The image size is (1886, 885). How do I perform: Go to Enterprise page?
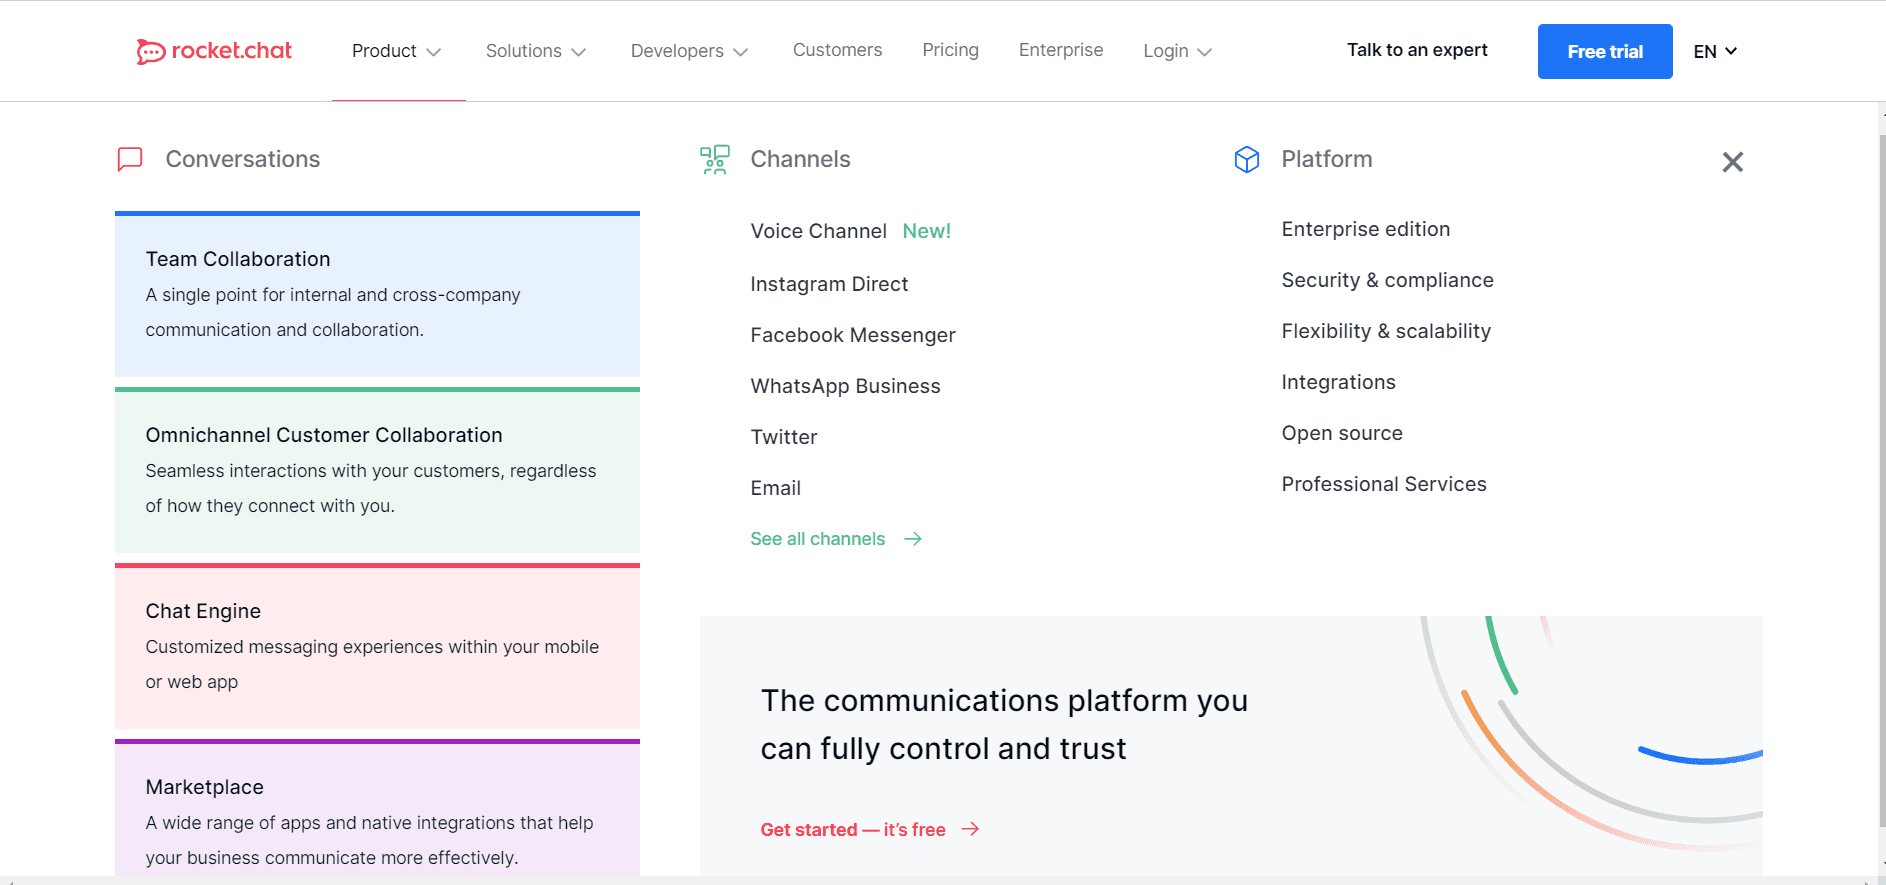pos(1061,50)
